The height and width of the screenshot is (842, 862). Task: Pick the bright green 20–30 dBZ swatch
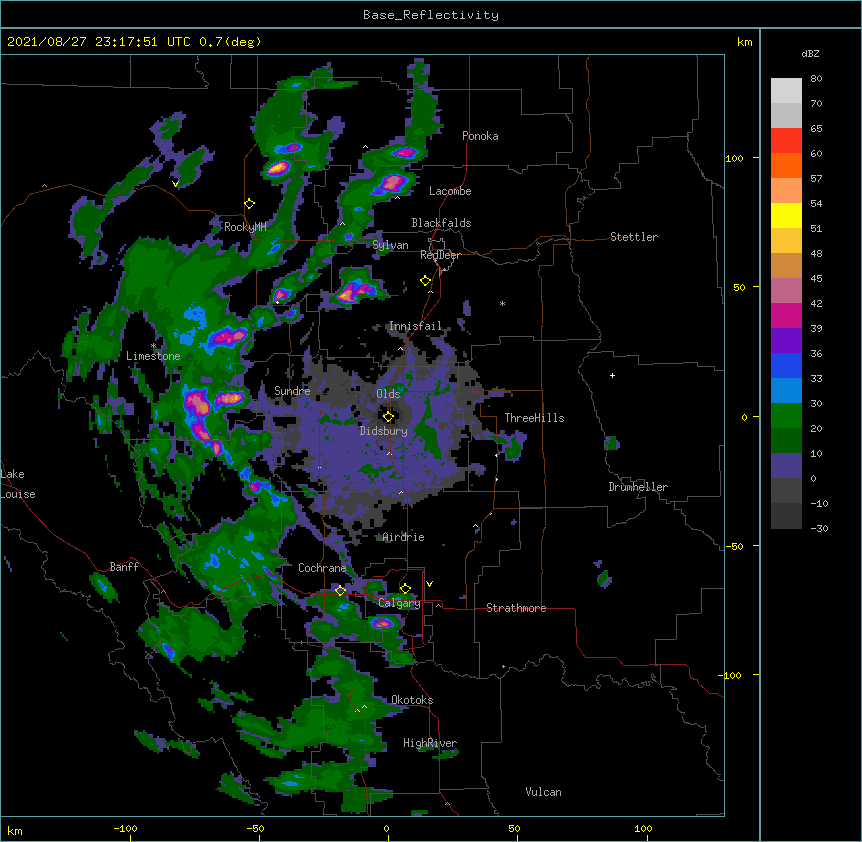click(x=786, y=416)
